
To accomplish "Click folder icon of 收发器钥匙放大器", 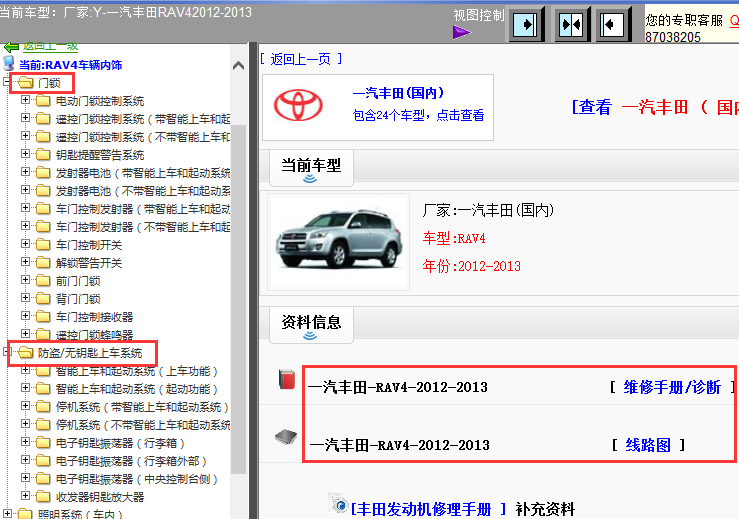I will click(x=43, y=497).
